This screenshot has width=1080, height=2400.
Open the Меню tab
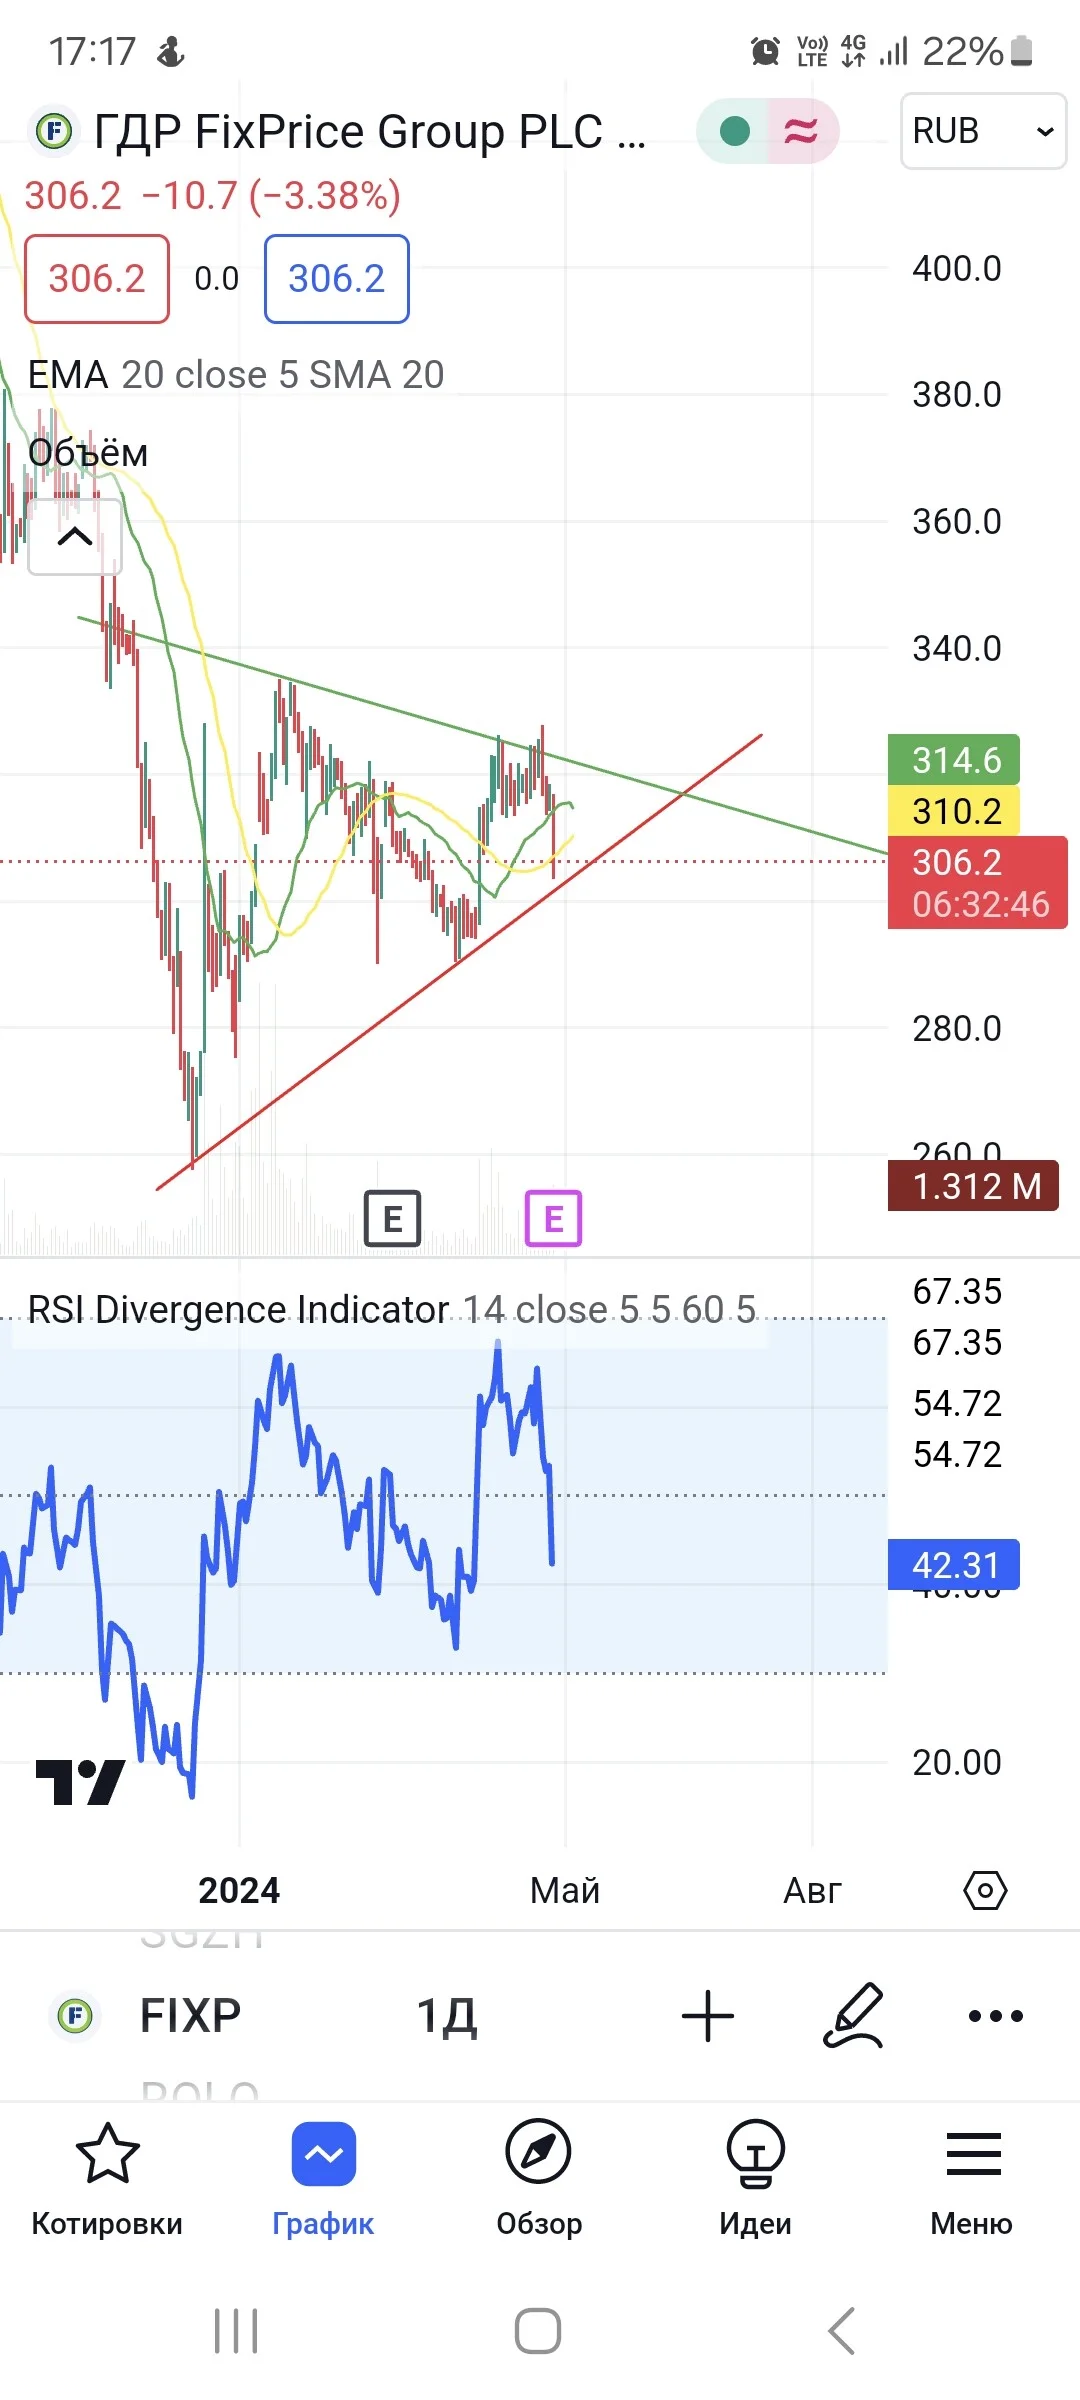972,2180
